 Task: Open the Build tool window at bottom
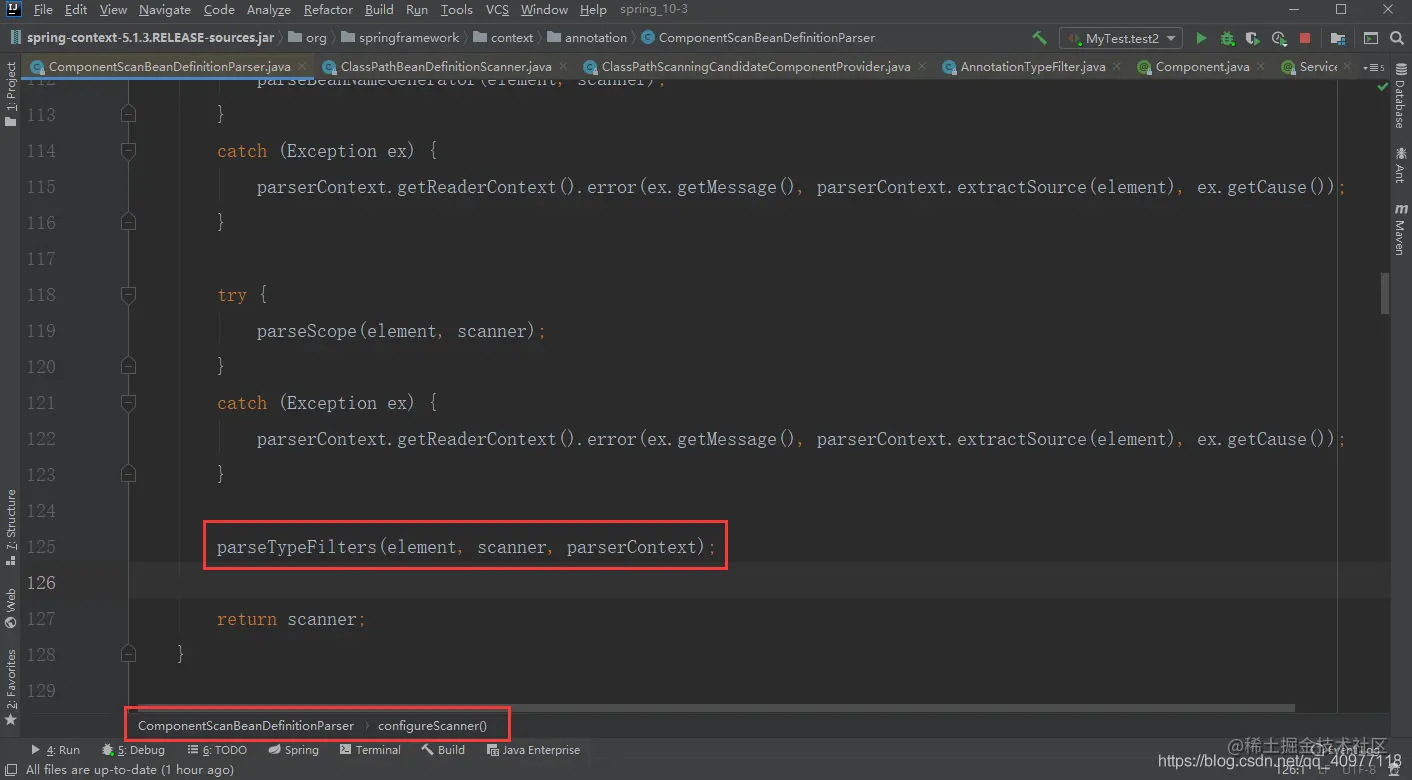click(x=443, y=750)
